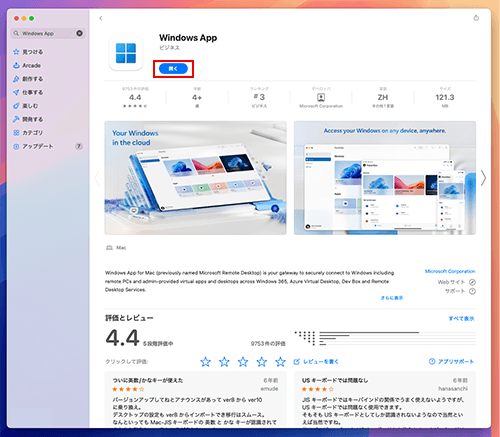Click the 4+ age rating info
This screenshot has width=500, height=437.
coord(197,97)
